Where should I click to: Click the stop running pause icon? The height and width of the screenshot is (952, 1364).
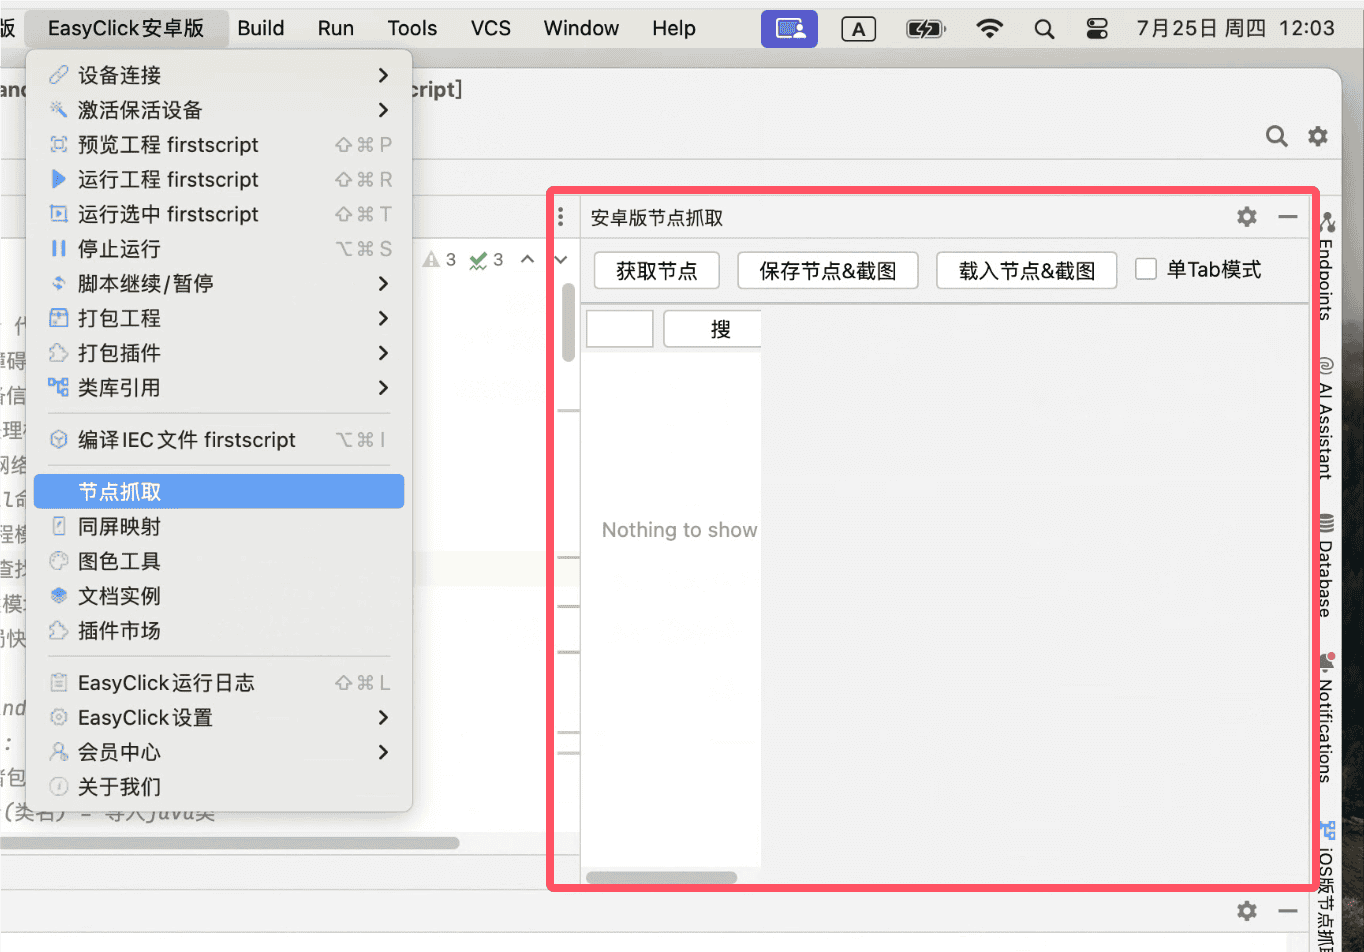(59, 249)
